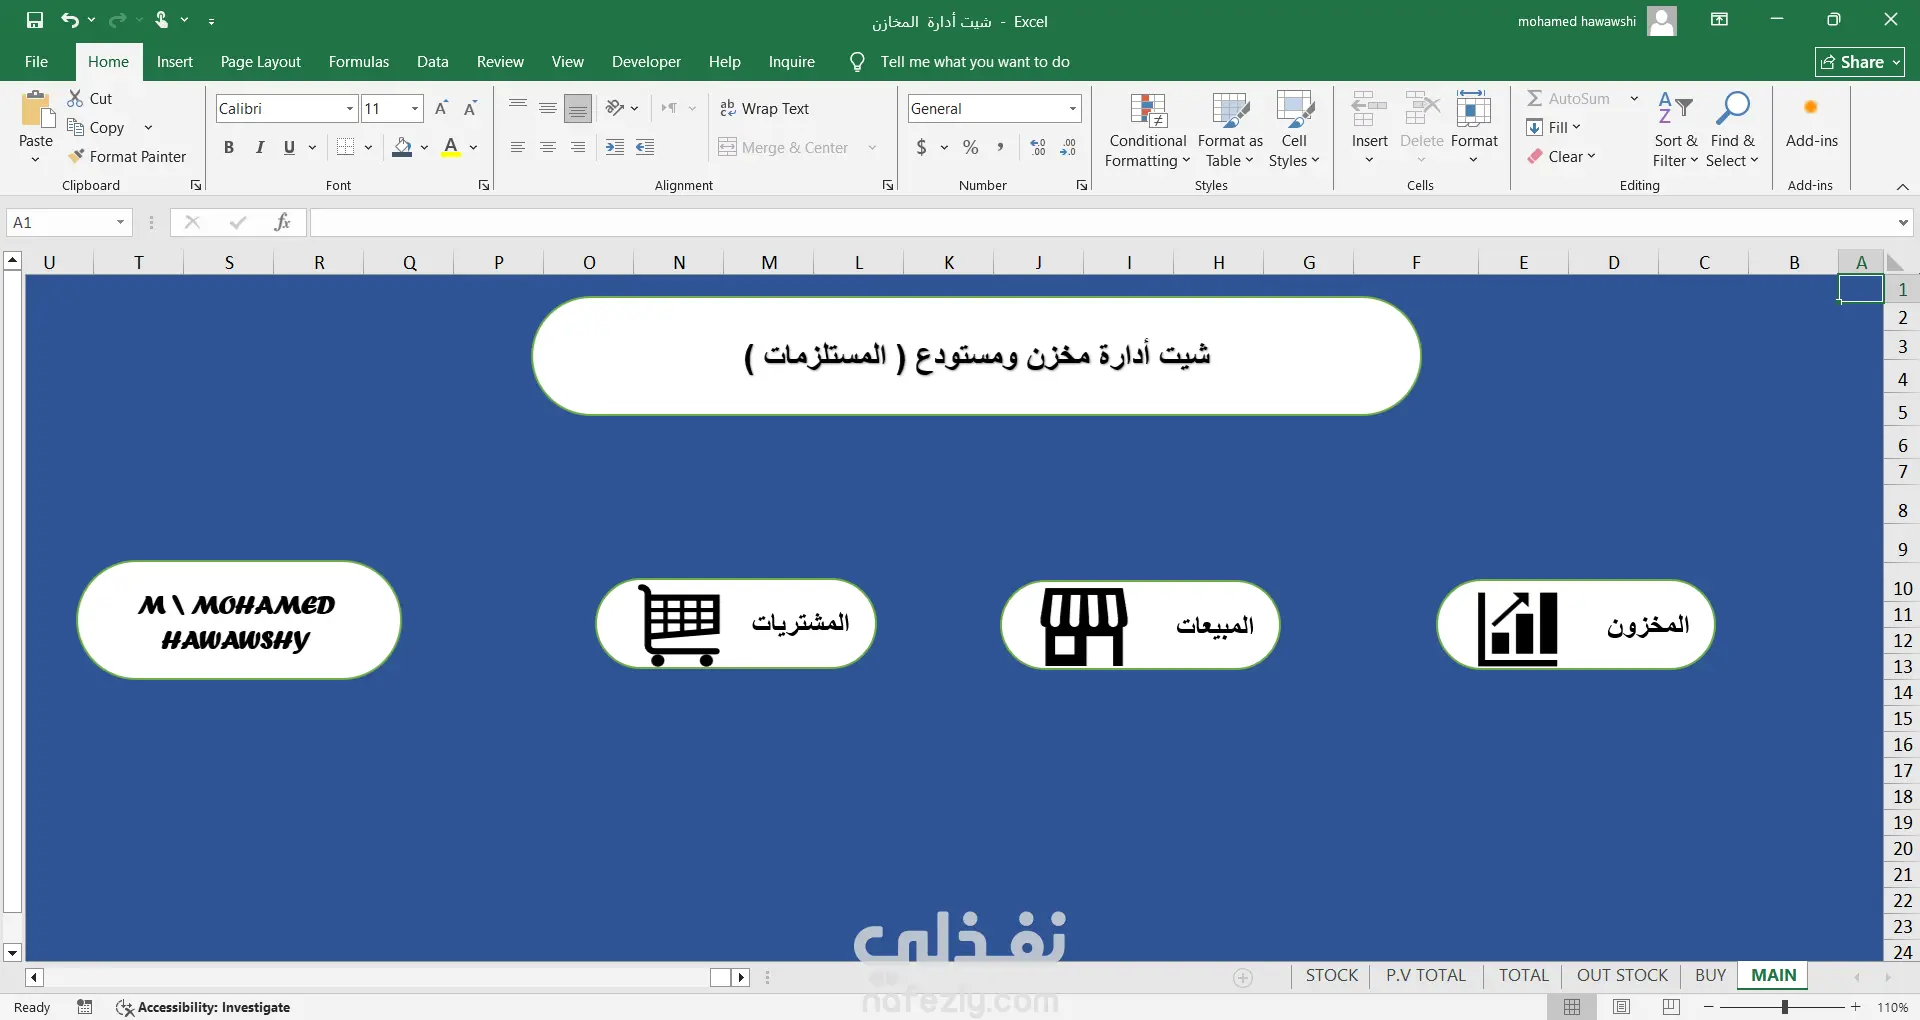Click the shopping cart المشتريات button
Viewport: 1920px width, 1020px height.
[x=735, y=624]
